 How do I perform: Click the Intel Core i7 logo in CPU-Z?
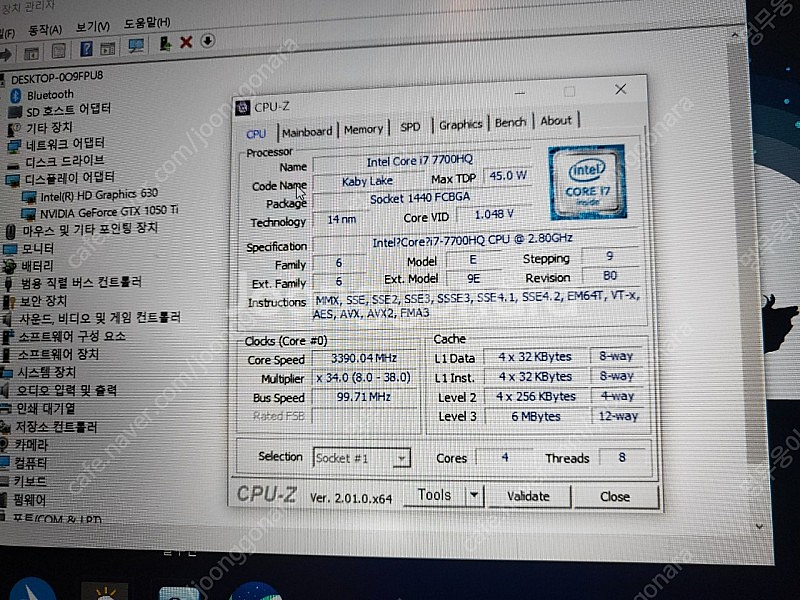pyautogui.click(x=587, y=183)
